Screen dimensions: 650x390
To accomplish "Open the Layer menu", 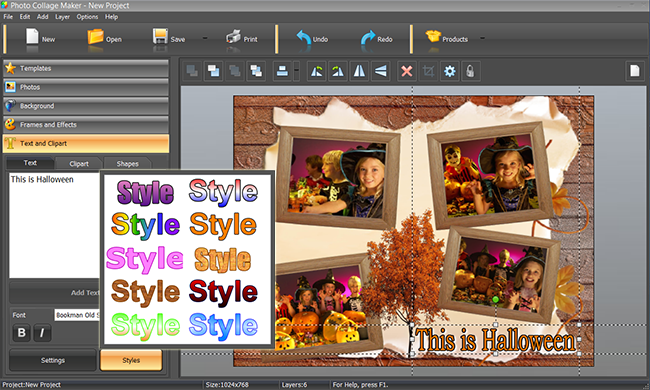I will click(x=63, y=17).
